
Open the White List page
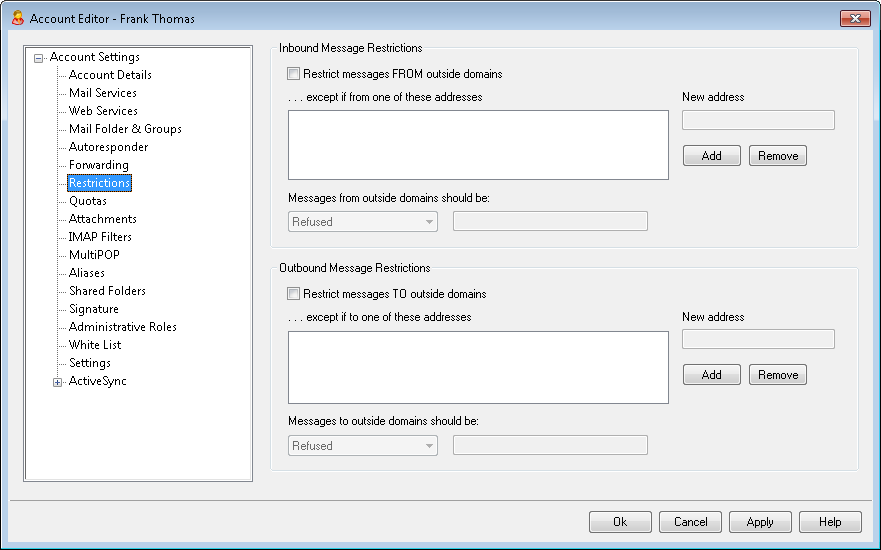click(x=95, y=344)
